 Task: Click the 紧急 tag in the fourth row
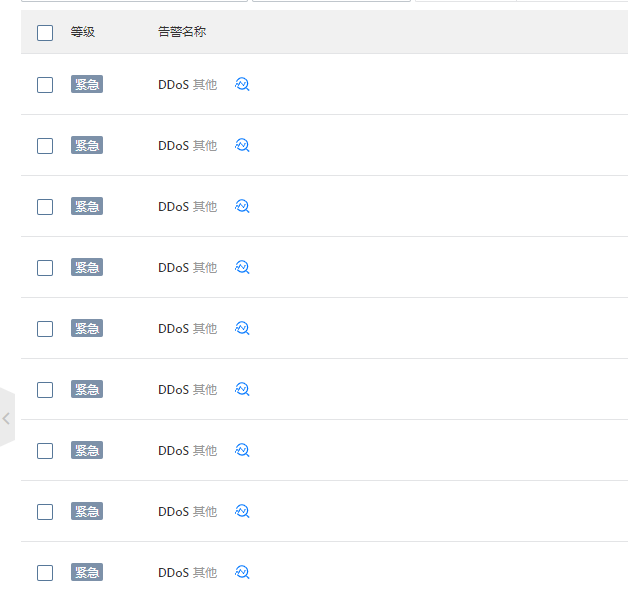point(87,267)
